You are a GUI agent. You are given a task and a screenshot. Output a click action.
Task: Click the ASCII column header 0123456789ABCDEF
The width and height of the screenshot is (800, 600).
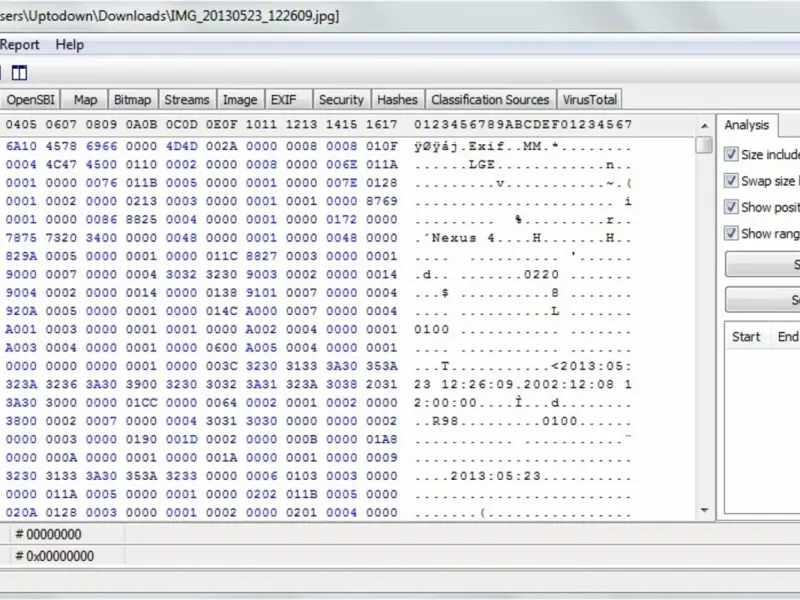click(x=523, y=125)
